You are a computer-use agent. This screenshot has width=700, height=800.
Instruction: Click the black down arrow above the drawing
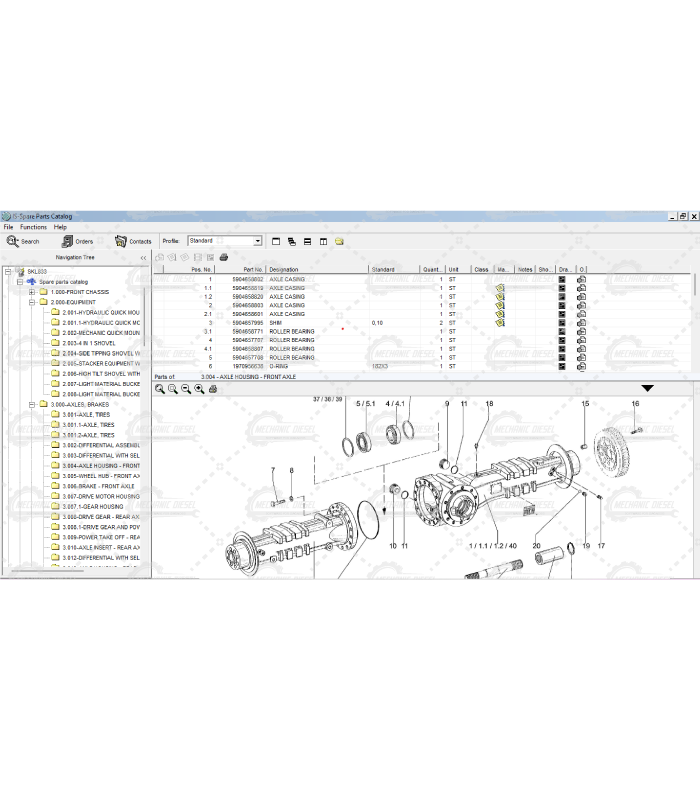(647, 388)
